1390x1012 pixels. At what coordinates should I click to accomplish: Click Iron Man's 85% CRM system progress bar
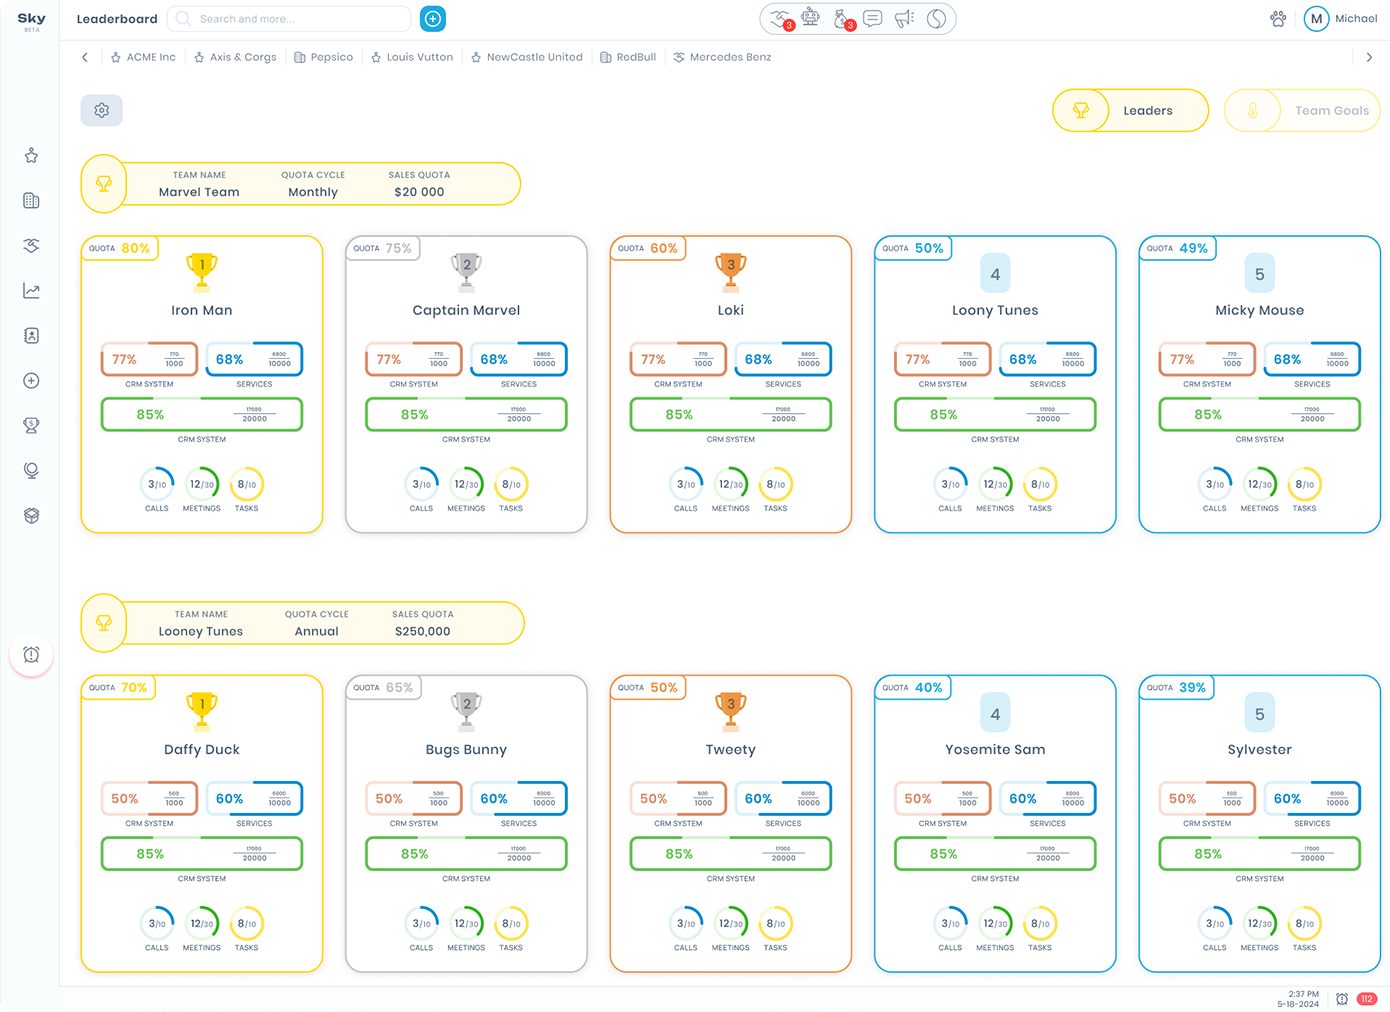(202, 415)
